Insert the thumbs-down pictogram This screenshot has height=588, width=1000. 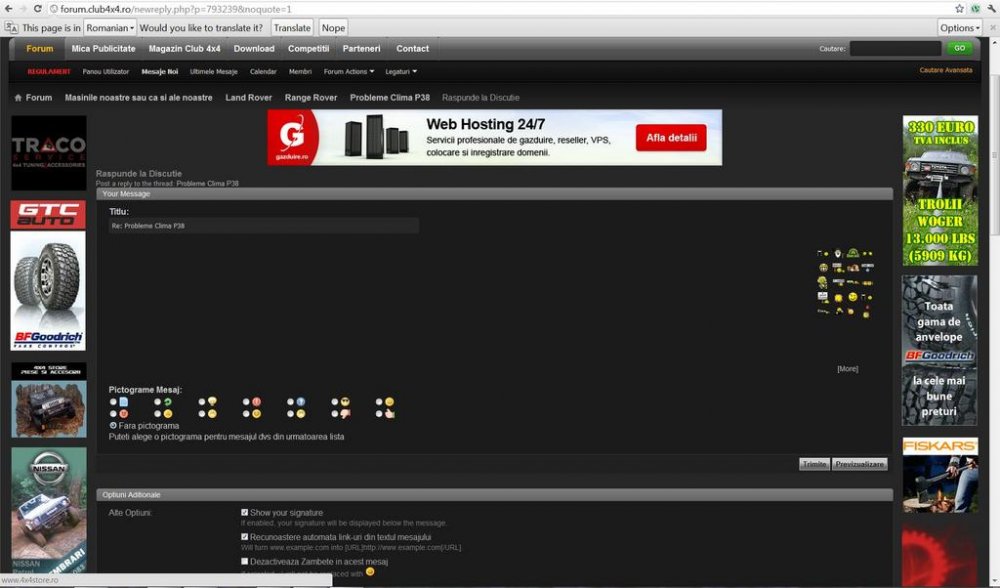[x=345, y=412]
